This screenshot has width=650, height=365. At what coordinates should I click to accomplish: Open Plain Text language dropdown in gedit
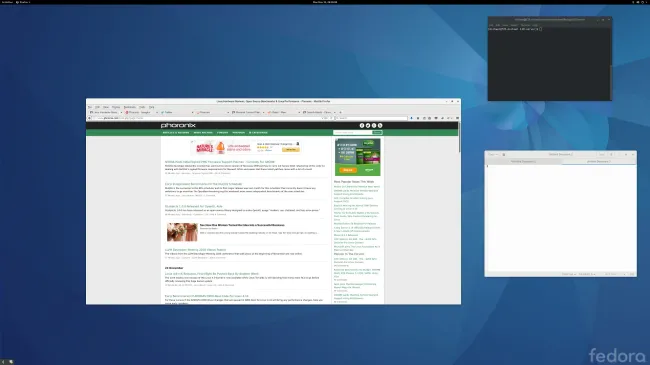point(569,274)
